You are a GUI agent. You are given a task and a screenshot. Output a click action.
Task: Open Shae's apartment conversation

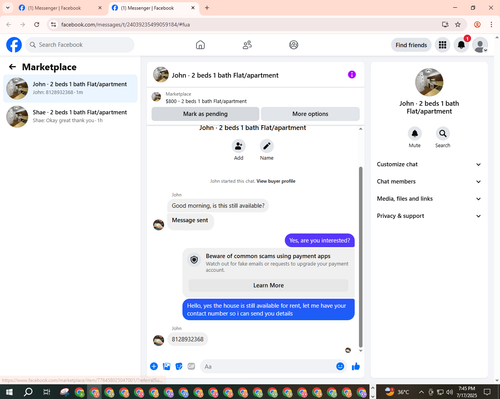[70, 116]
